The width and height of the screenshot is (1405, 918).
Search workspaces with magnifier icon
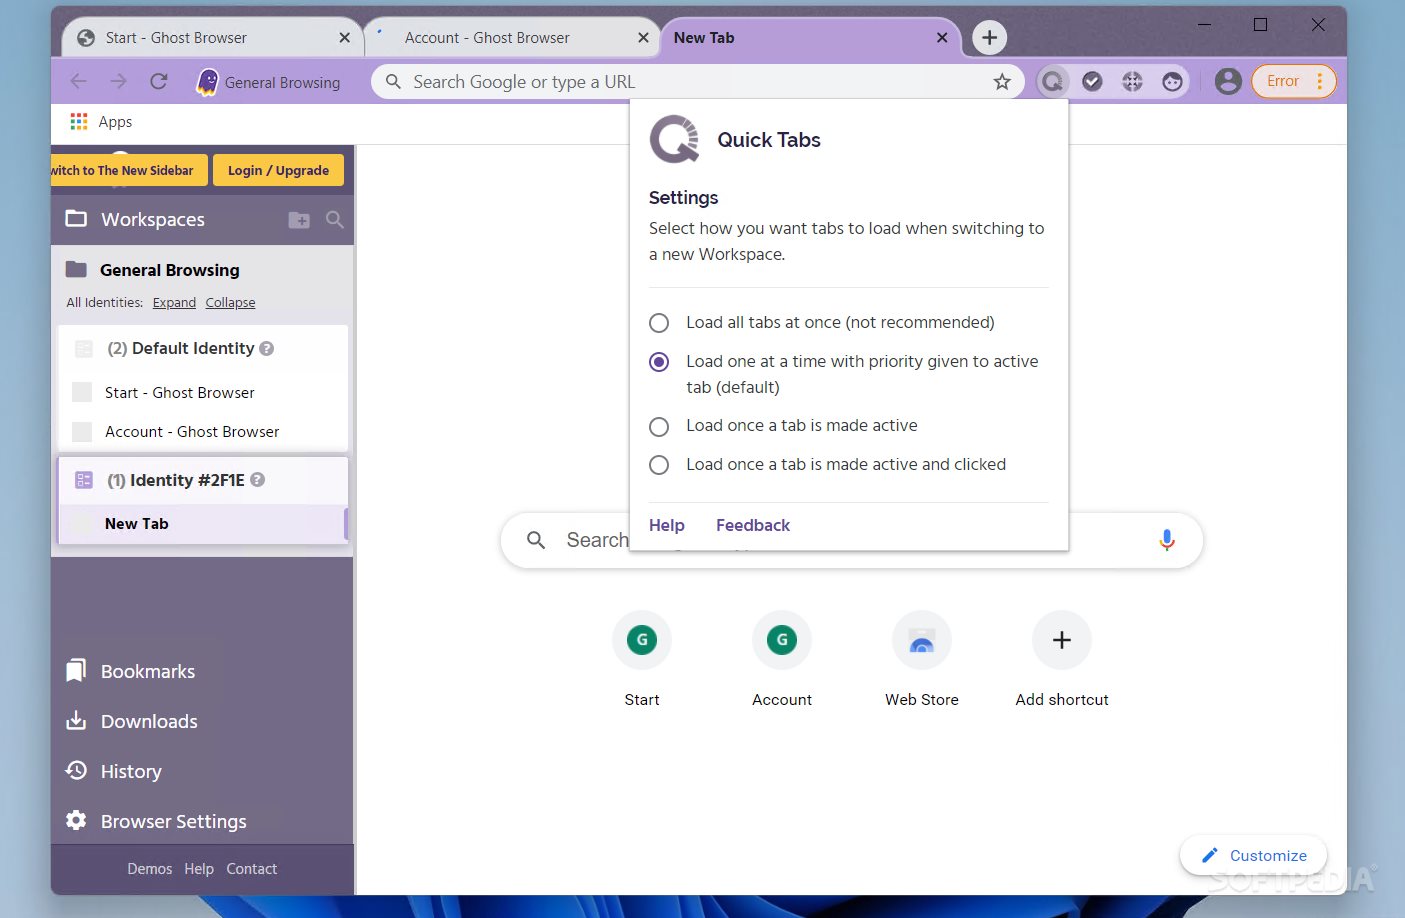335,220
